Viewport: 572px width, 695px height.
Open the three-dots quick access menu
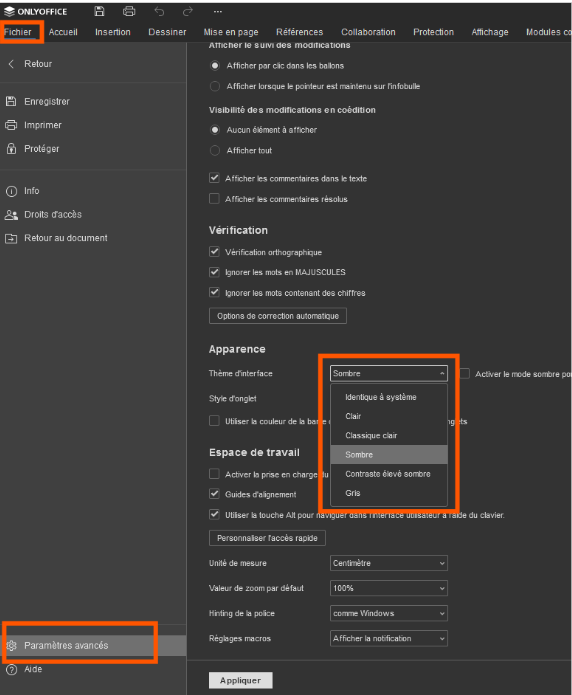[x=218, y=12]
